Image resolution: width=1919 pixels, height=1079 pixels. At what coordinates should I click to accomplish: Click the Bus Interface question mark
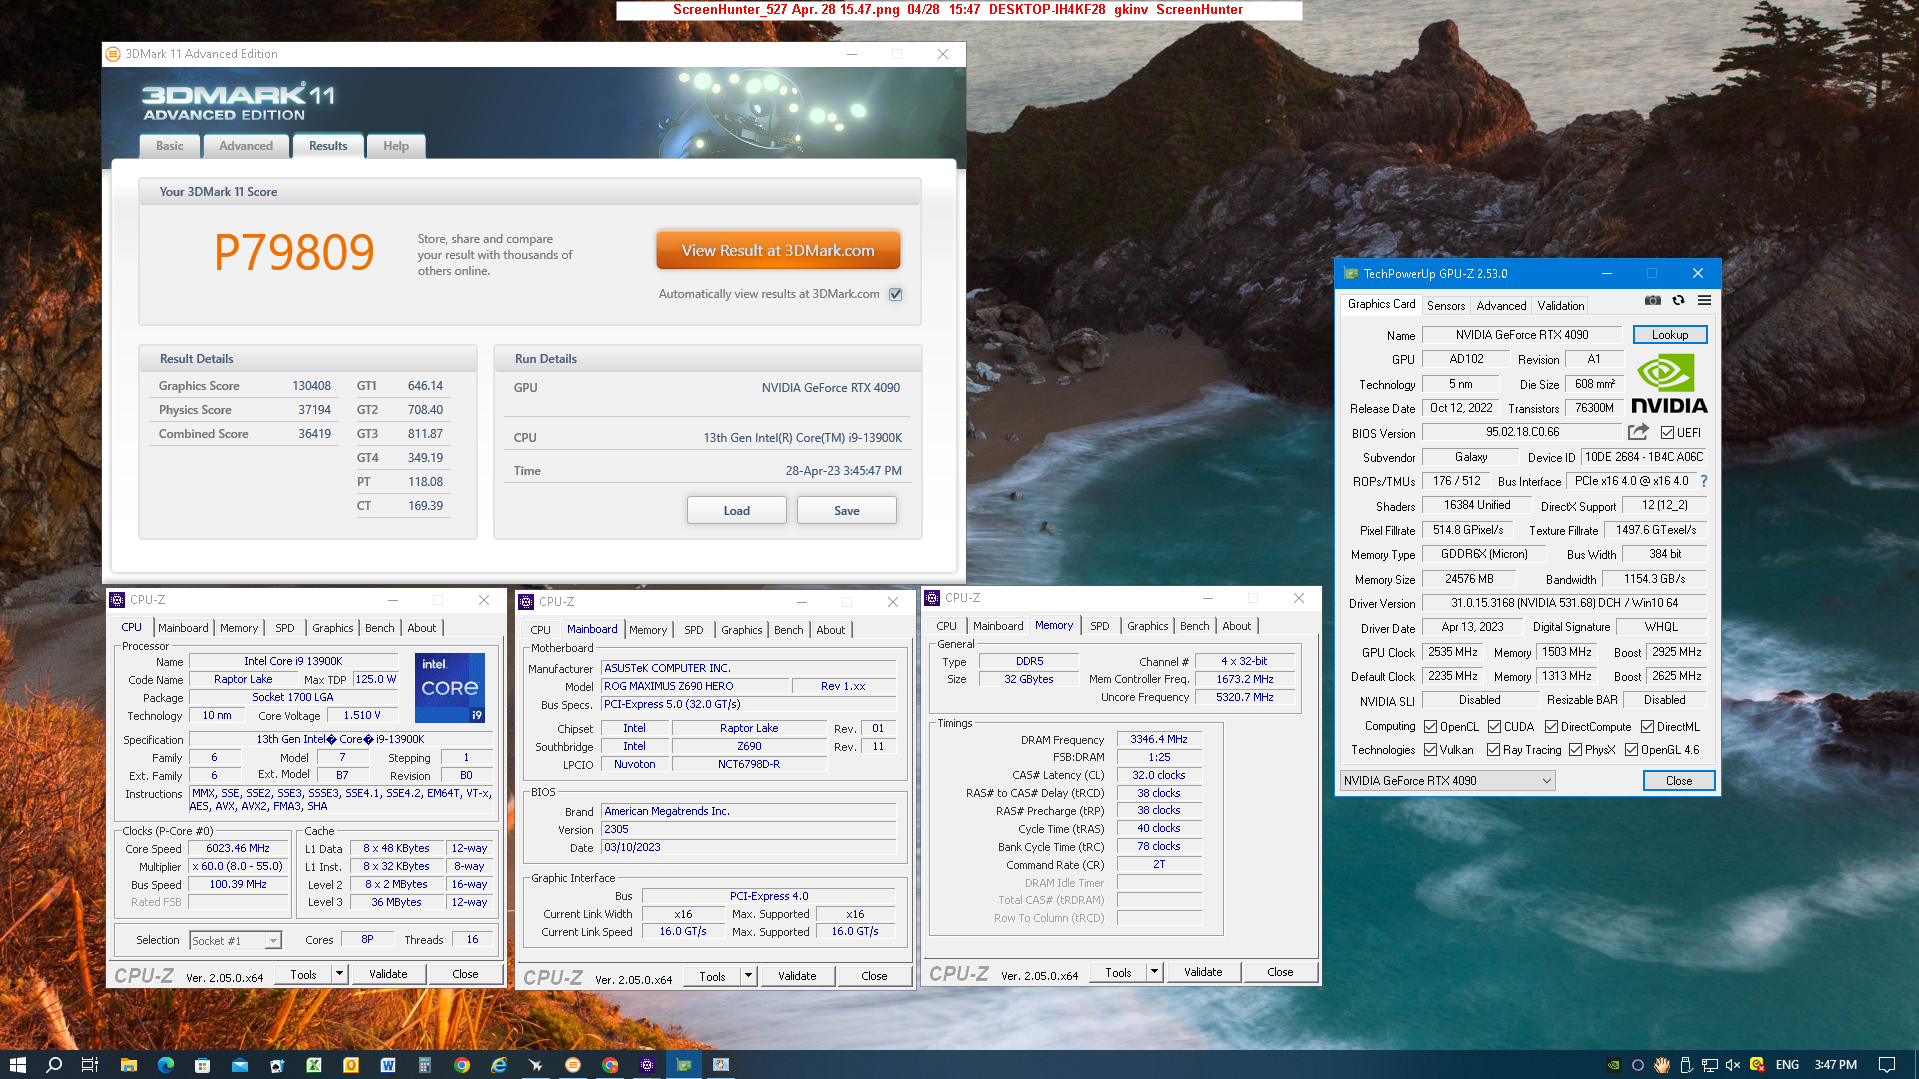(x=1704, y=481)
